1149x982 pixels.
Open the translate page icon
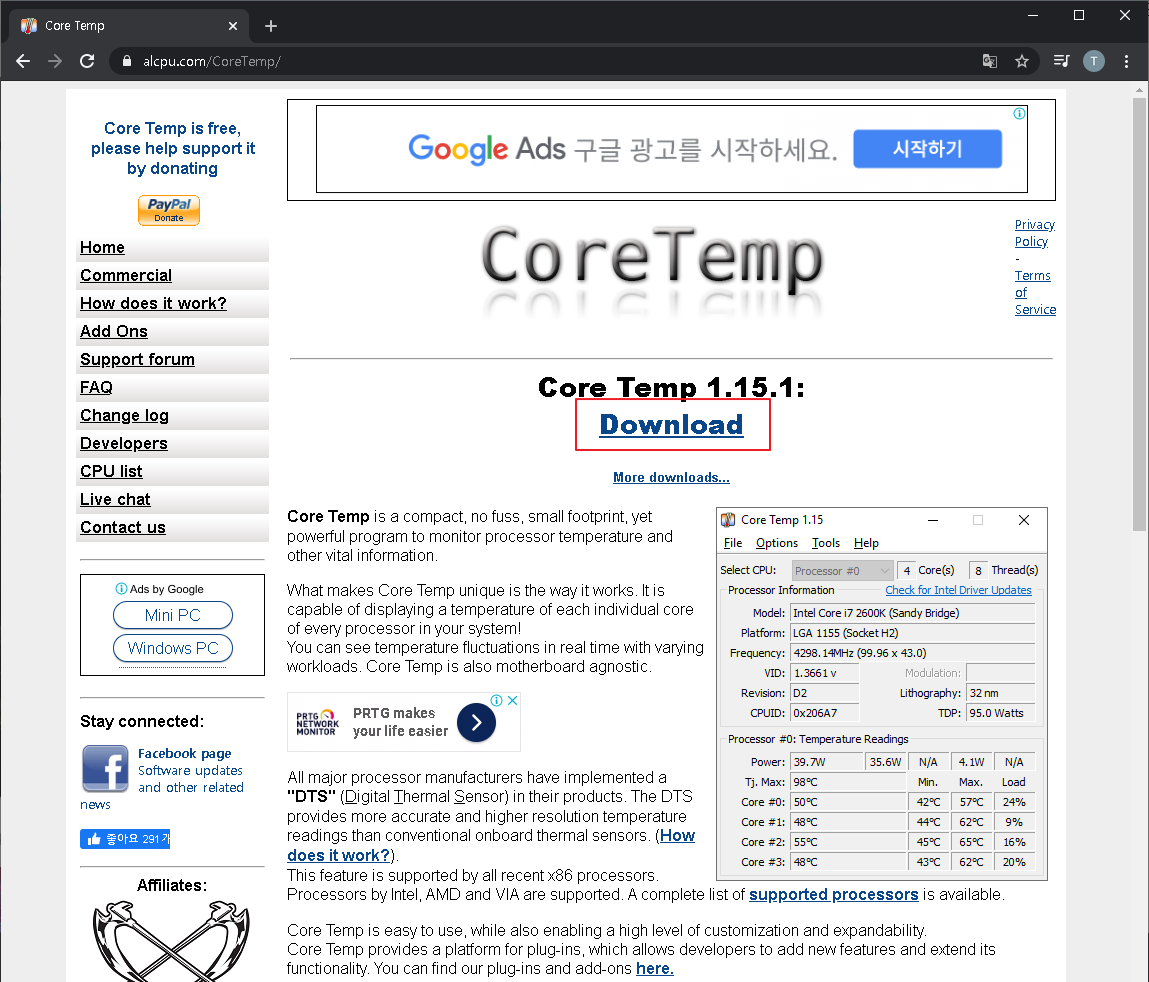pyautogui.click(x=989, y=61)
